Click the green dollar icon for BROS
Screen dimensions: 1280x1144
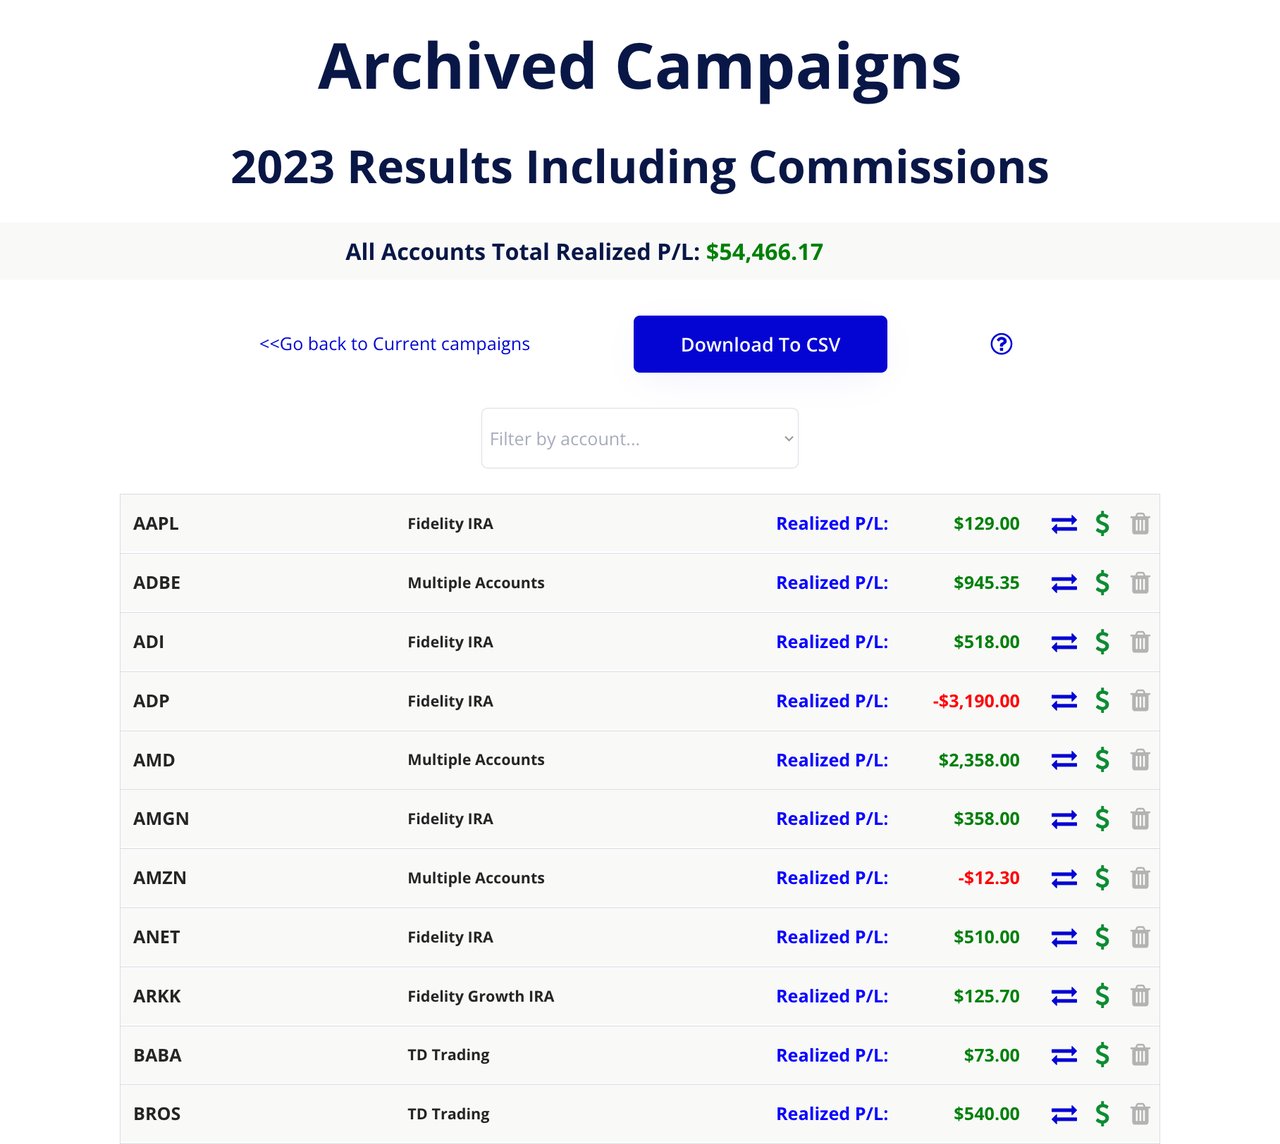[x=1102, y=1114]
